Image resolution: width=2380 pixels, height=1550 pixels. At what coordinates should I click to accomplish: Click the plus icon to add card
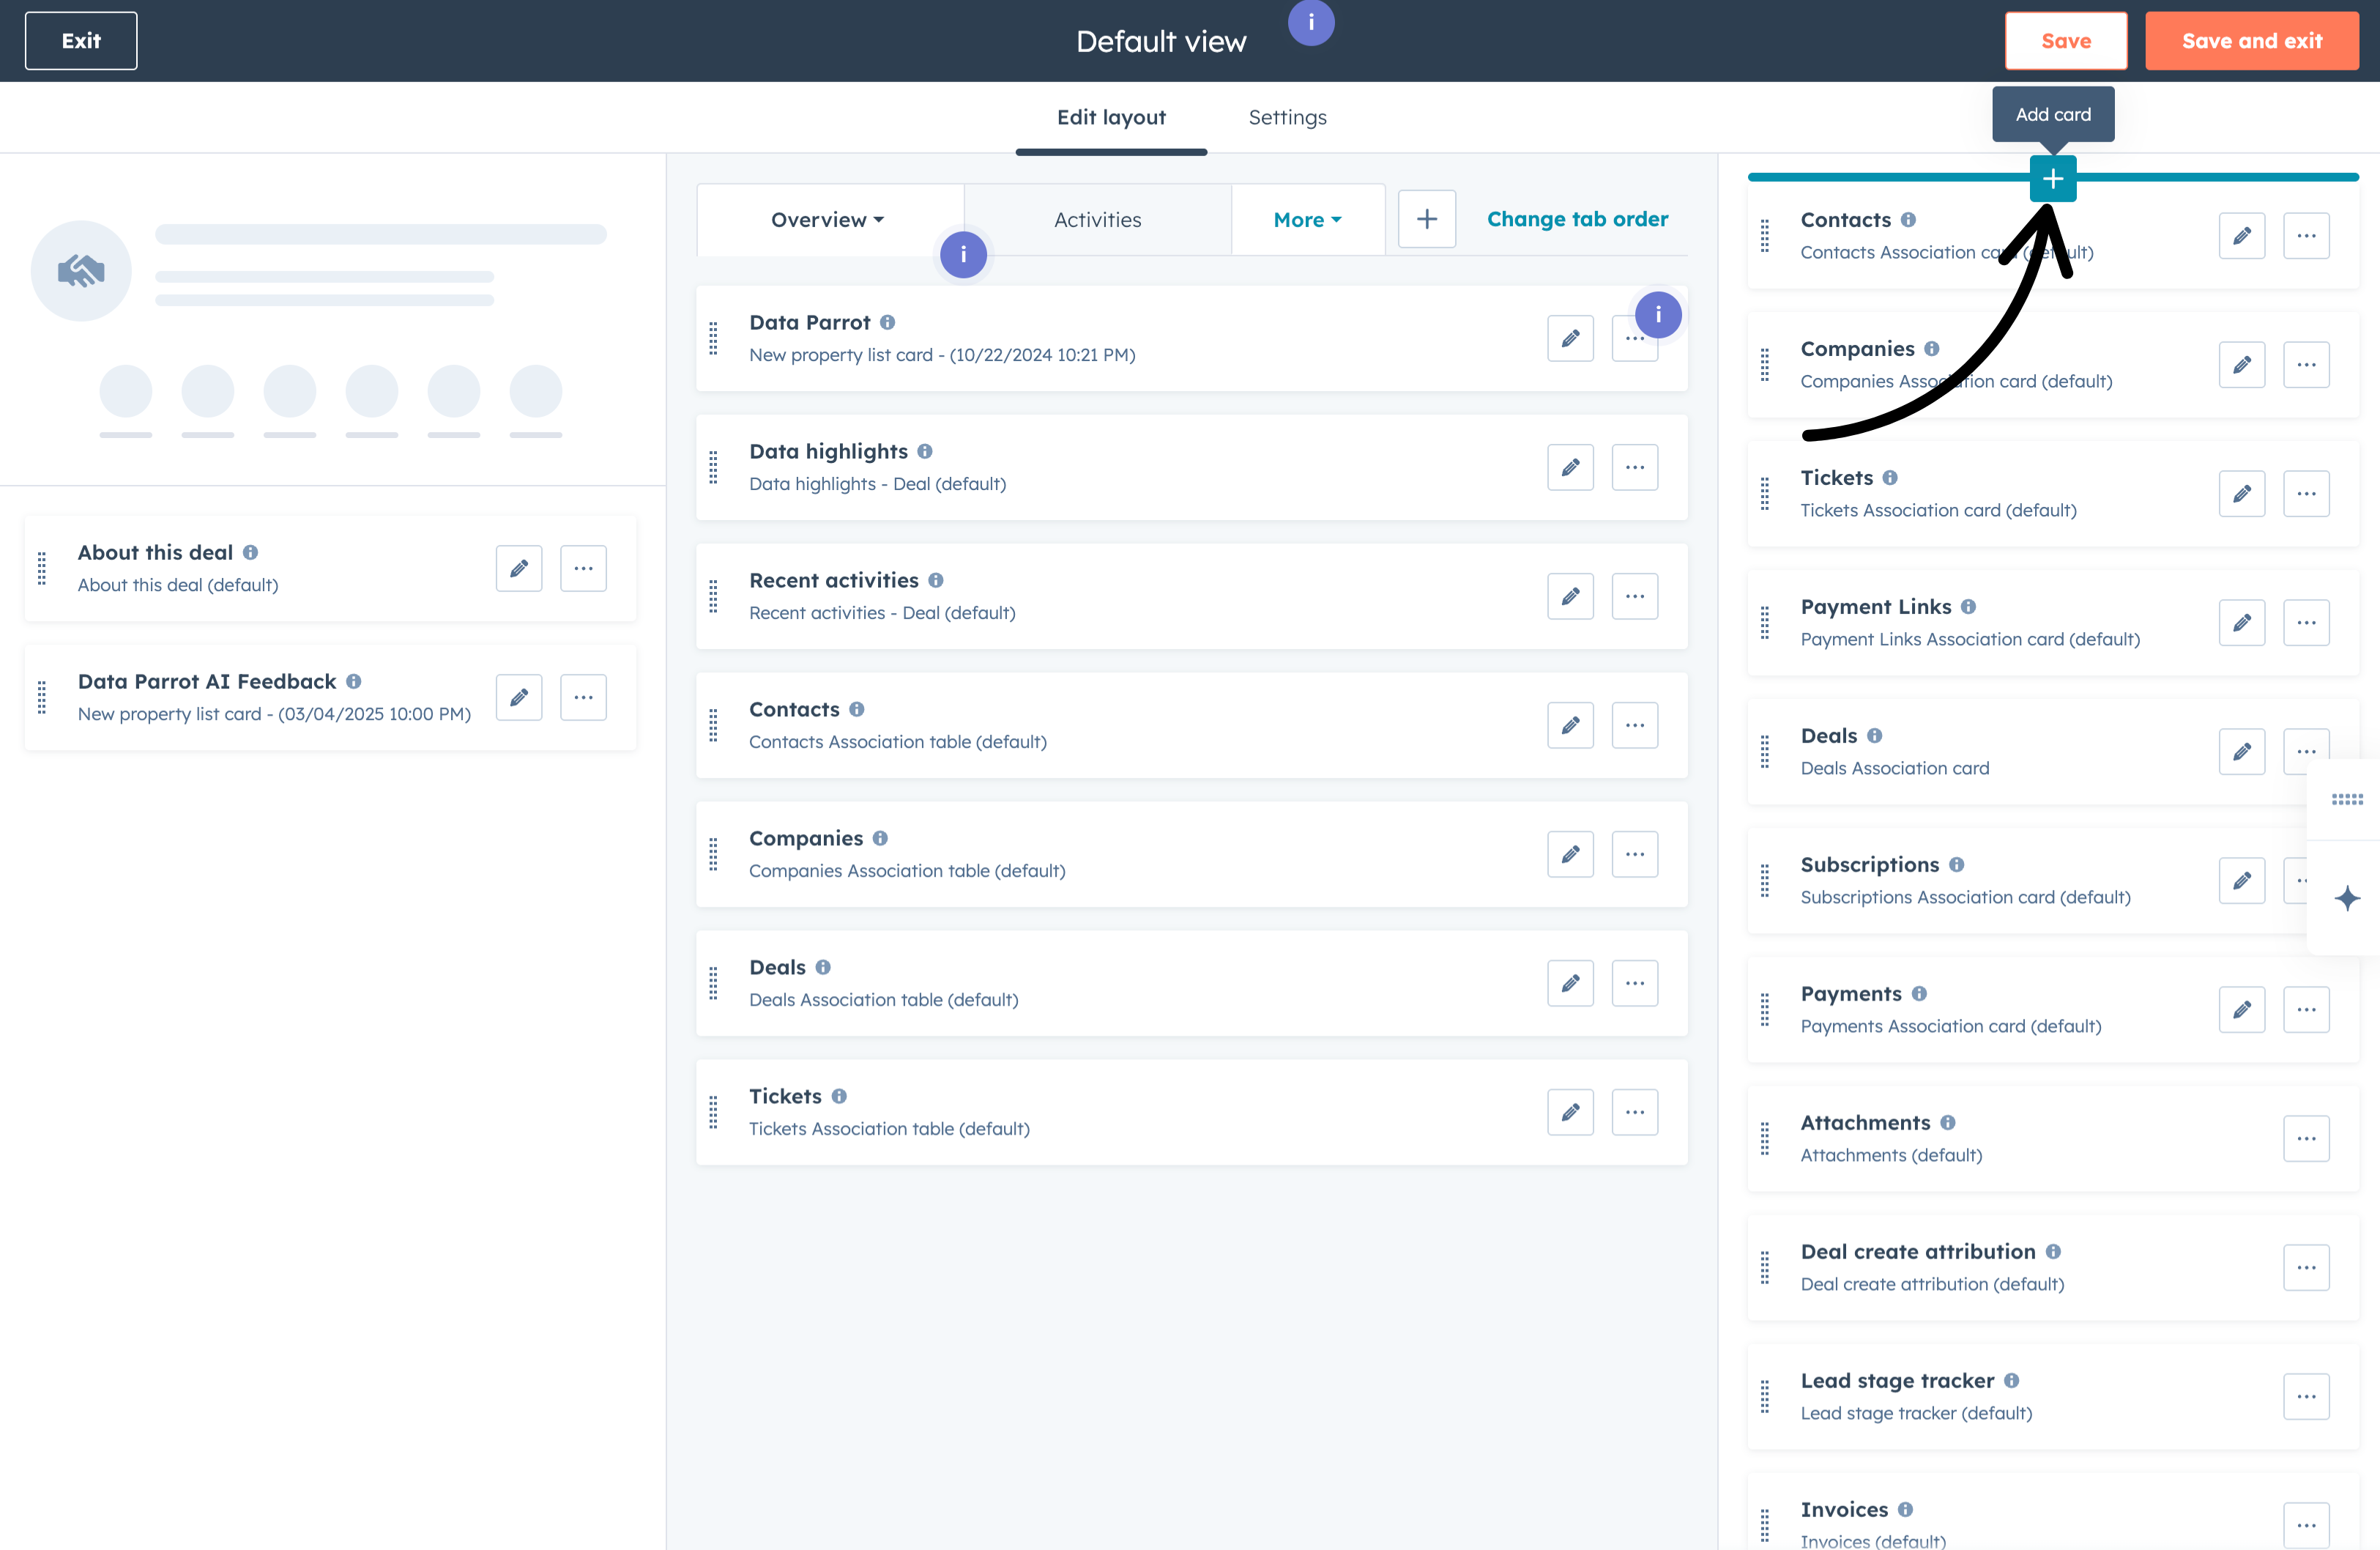tap(2052, 179)
